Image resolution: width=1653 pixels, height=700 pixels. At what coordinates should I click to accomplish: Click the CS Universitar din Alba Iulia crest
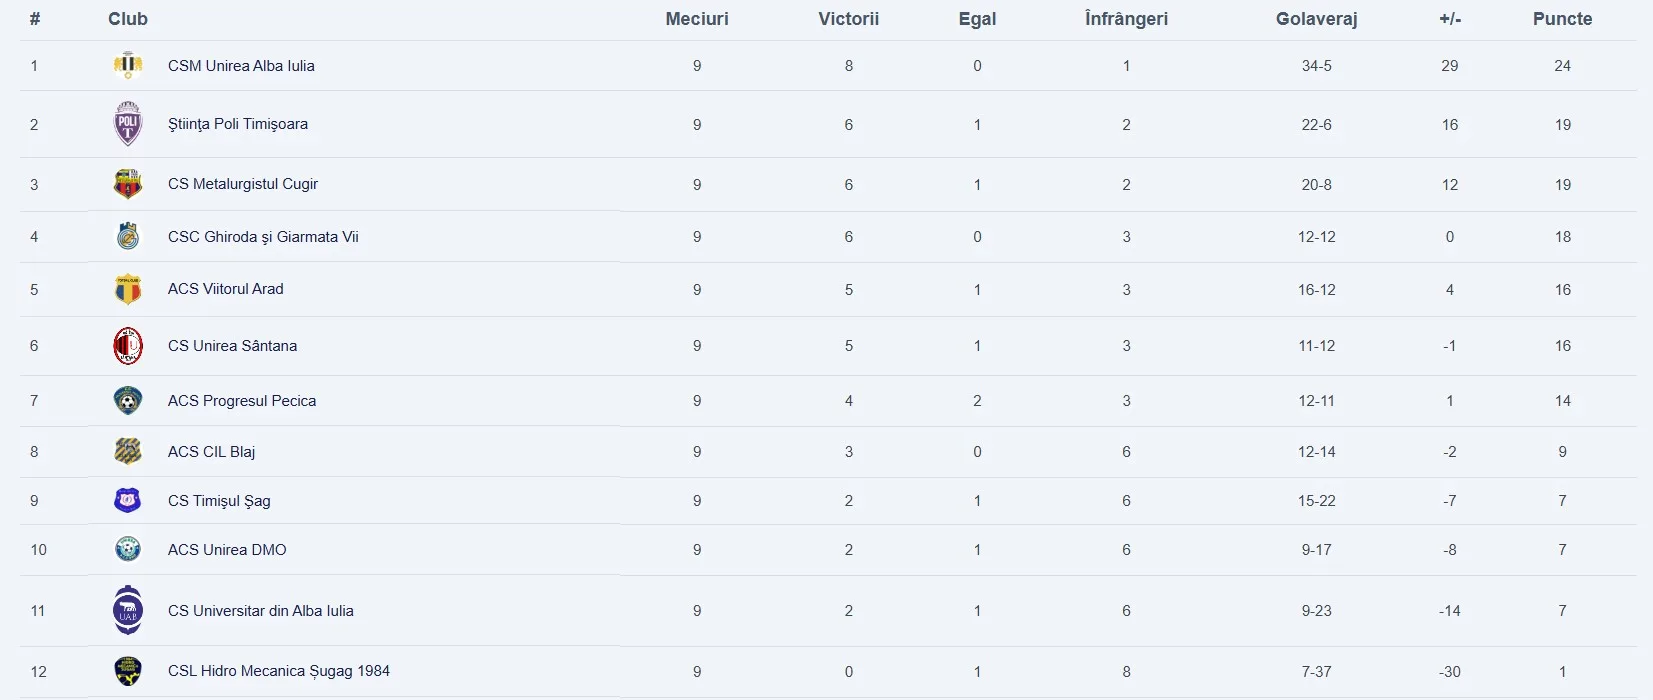[x=128, y=610]
